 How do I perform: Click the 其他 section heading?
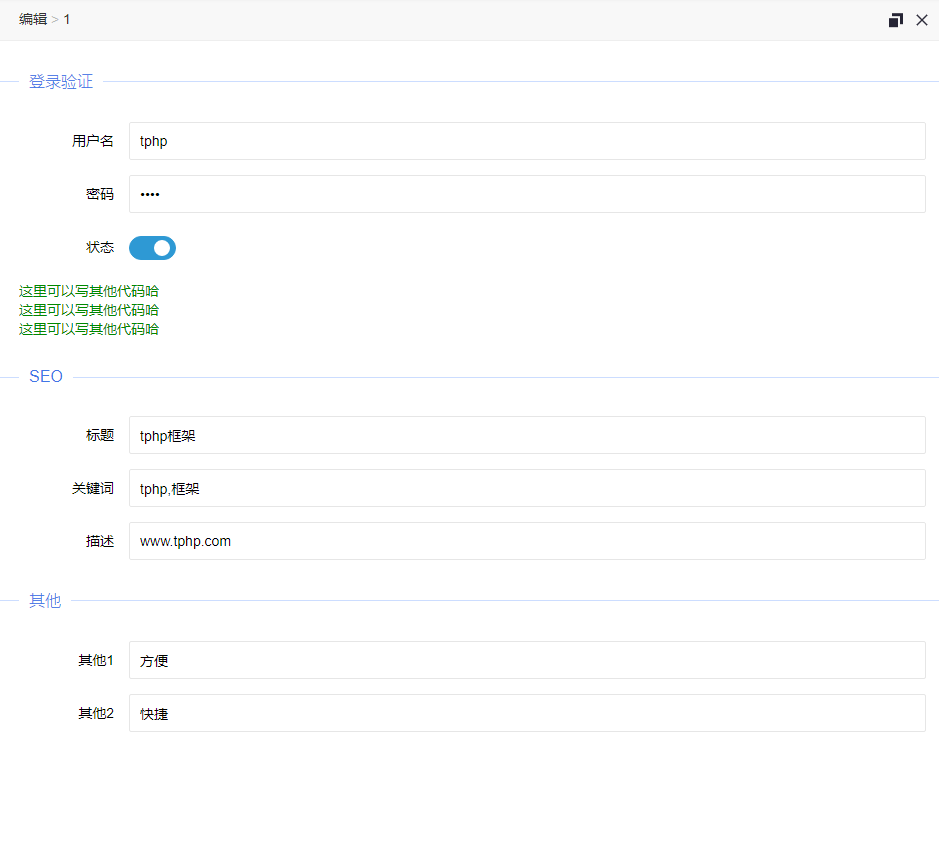click(46, 601)
